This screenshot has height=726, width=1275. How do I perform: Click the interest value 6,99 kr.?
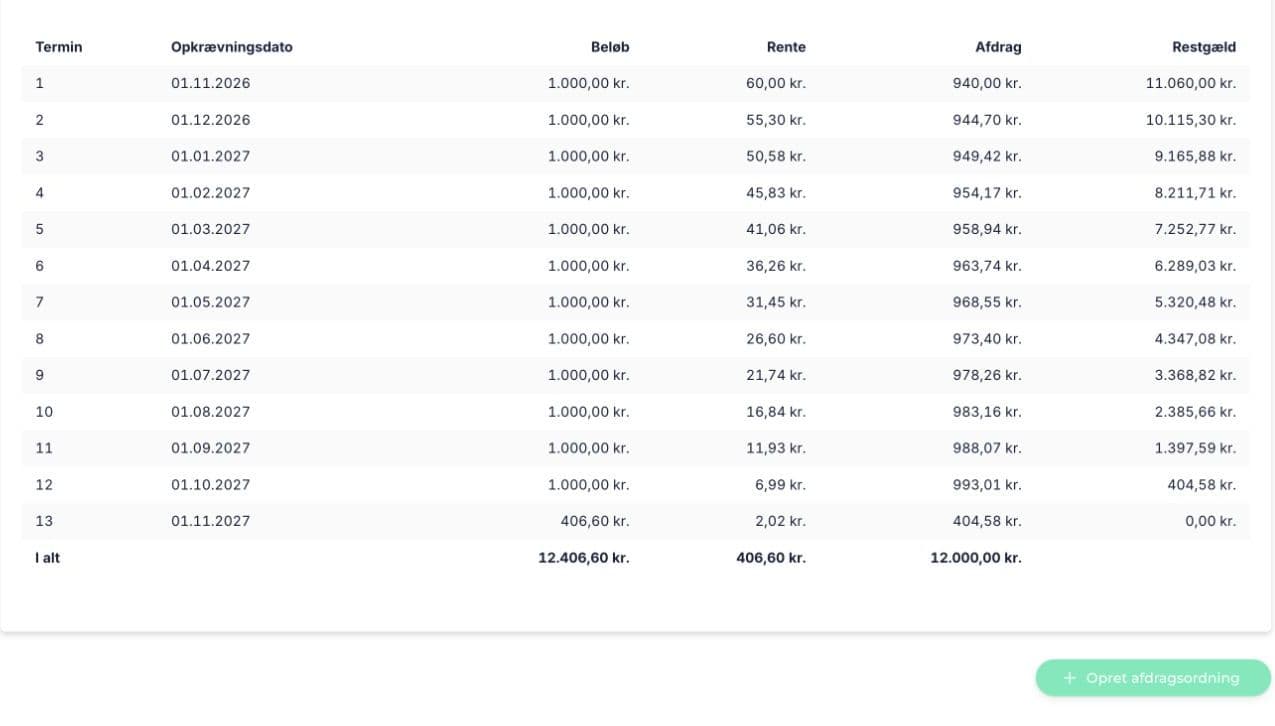point(780,485)
